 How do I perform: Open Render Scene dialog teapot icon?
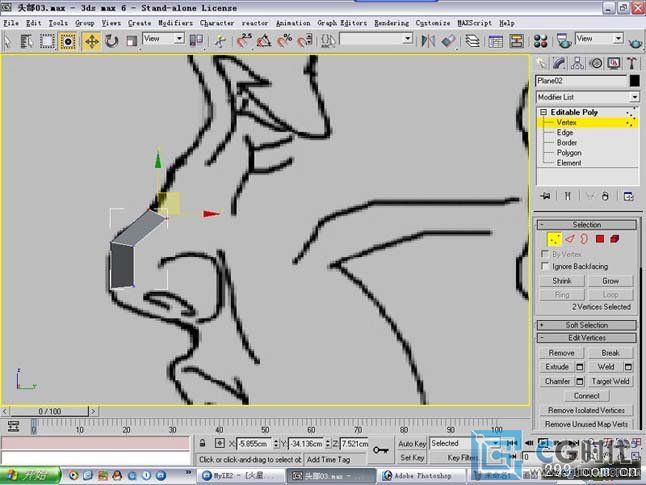pos(563,41)
